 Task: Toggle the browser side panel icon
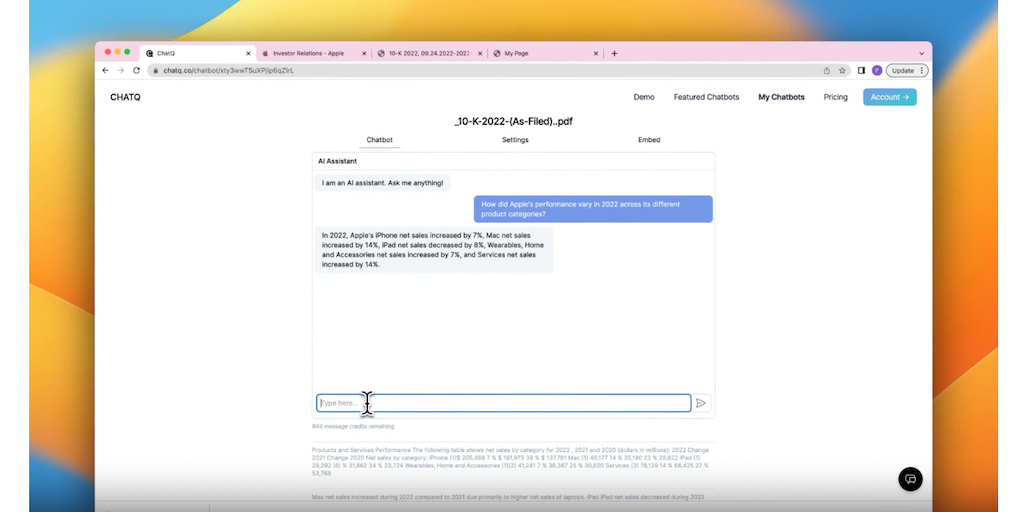pyautogui.click(x=861, y=71)
